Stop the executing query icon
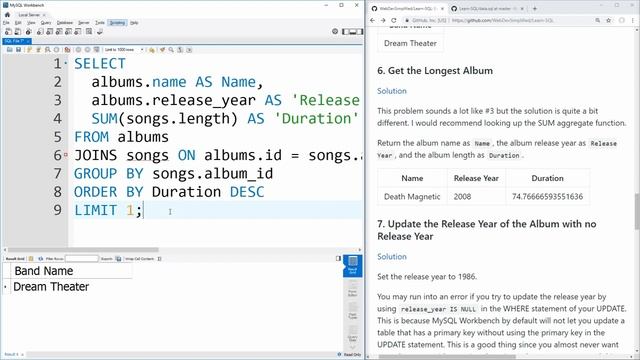Viewport: 640px width, 360px height. (57, 50)
